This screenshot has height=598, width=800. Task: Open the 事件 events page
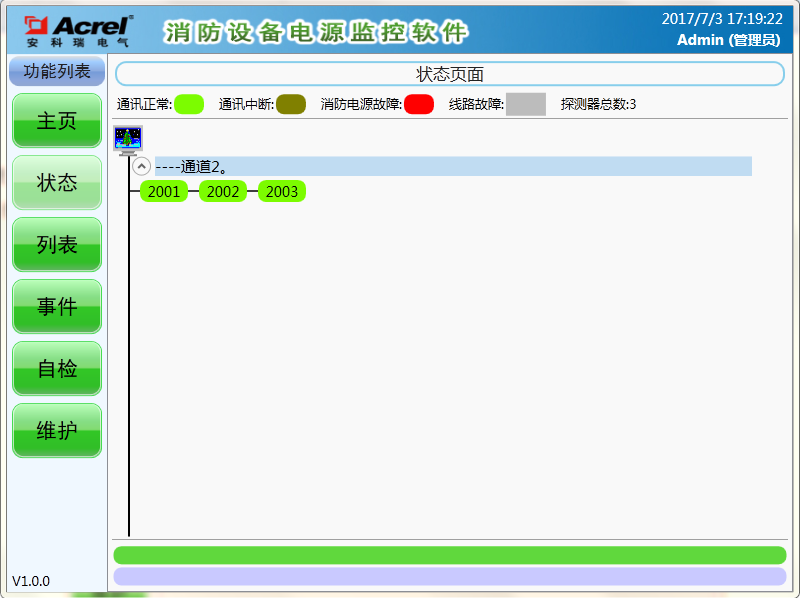click(57, 307)
